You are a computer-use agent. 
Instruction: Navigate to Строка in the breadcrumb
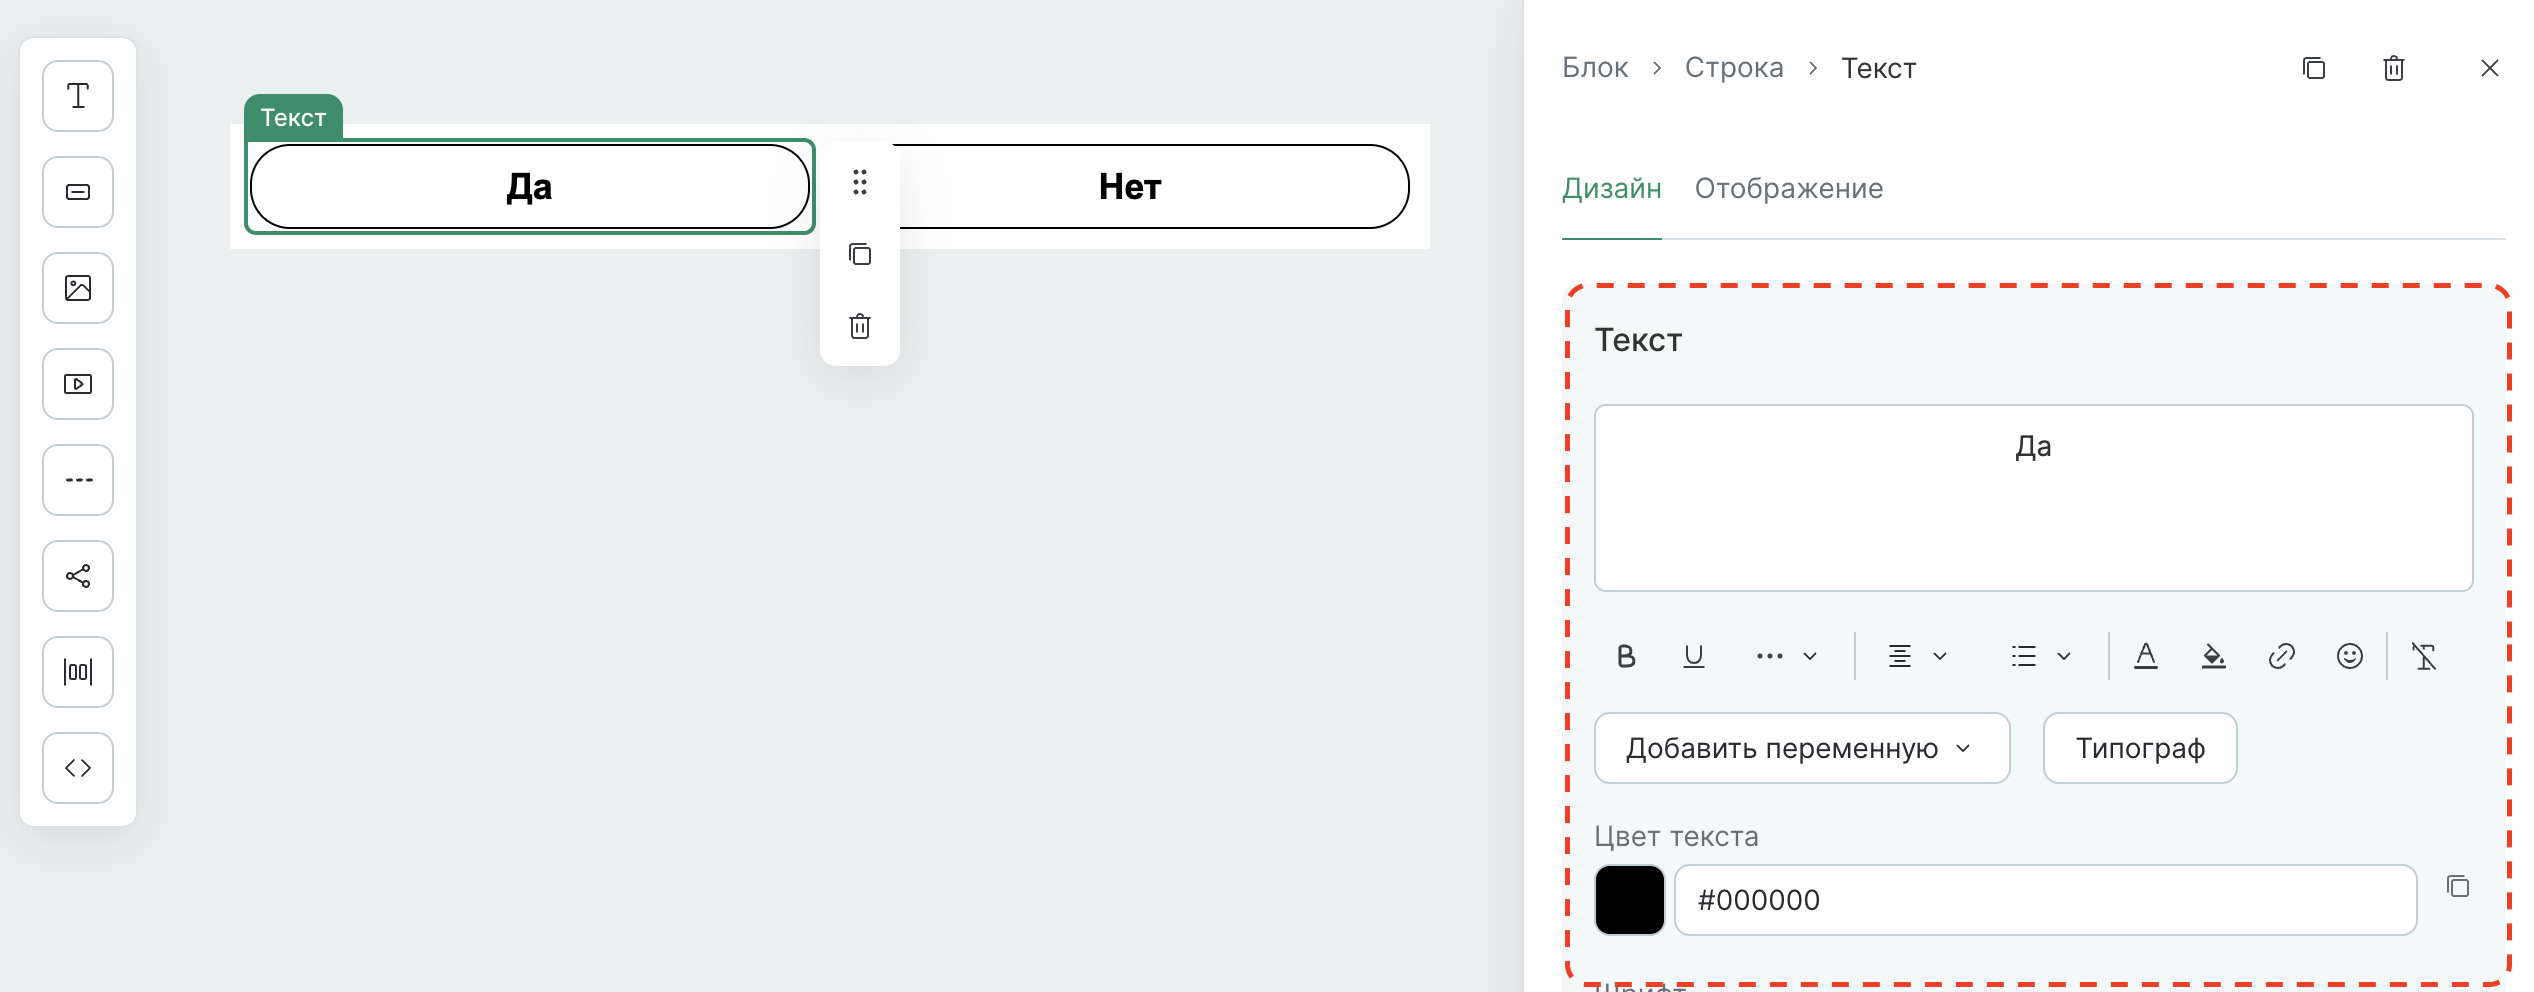coord(1734,66)
